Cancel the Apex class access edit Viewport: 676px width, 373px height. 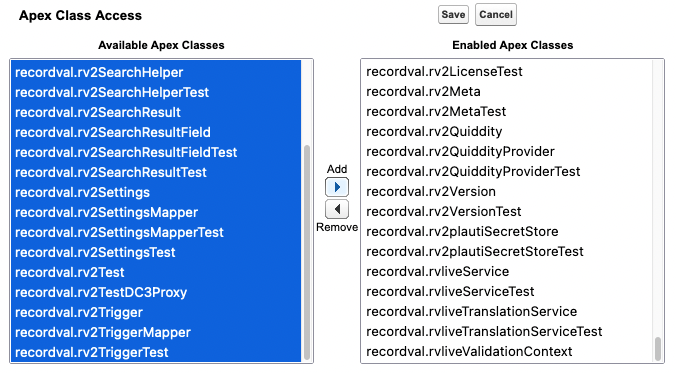point(496,15)
